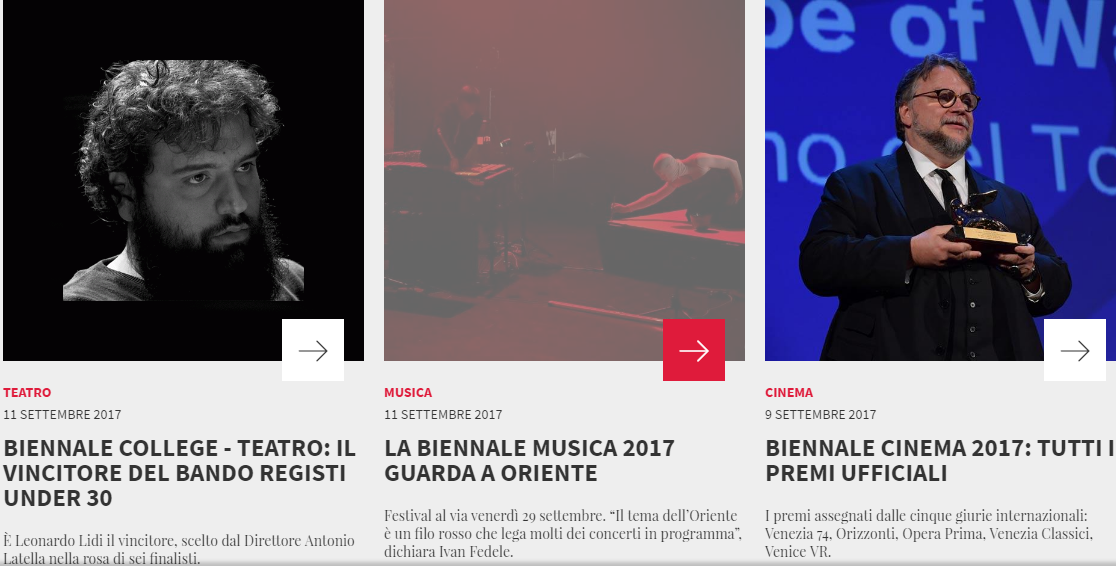Click the 9 Settembre 2017 date
Screen dimensions: 1116x566
tap(821, 414)
